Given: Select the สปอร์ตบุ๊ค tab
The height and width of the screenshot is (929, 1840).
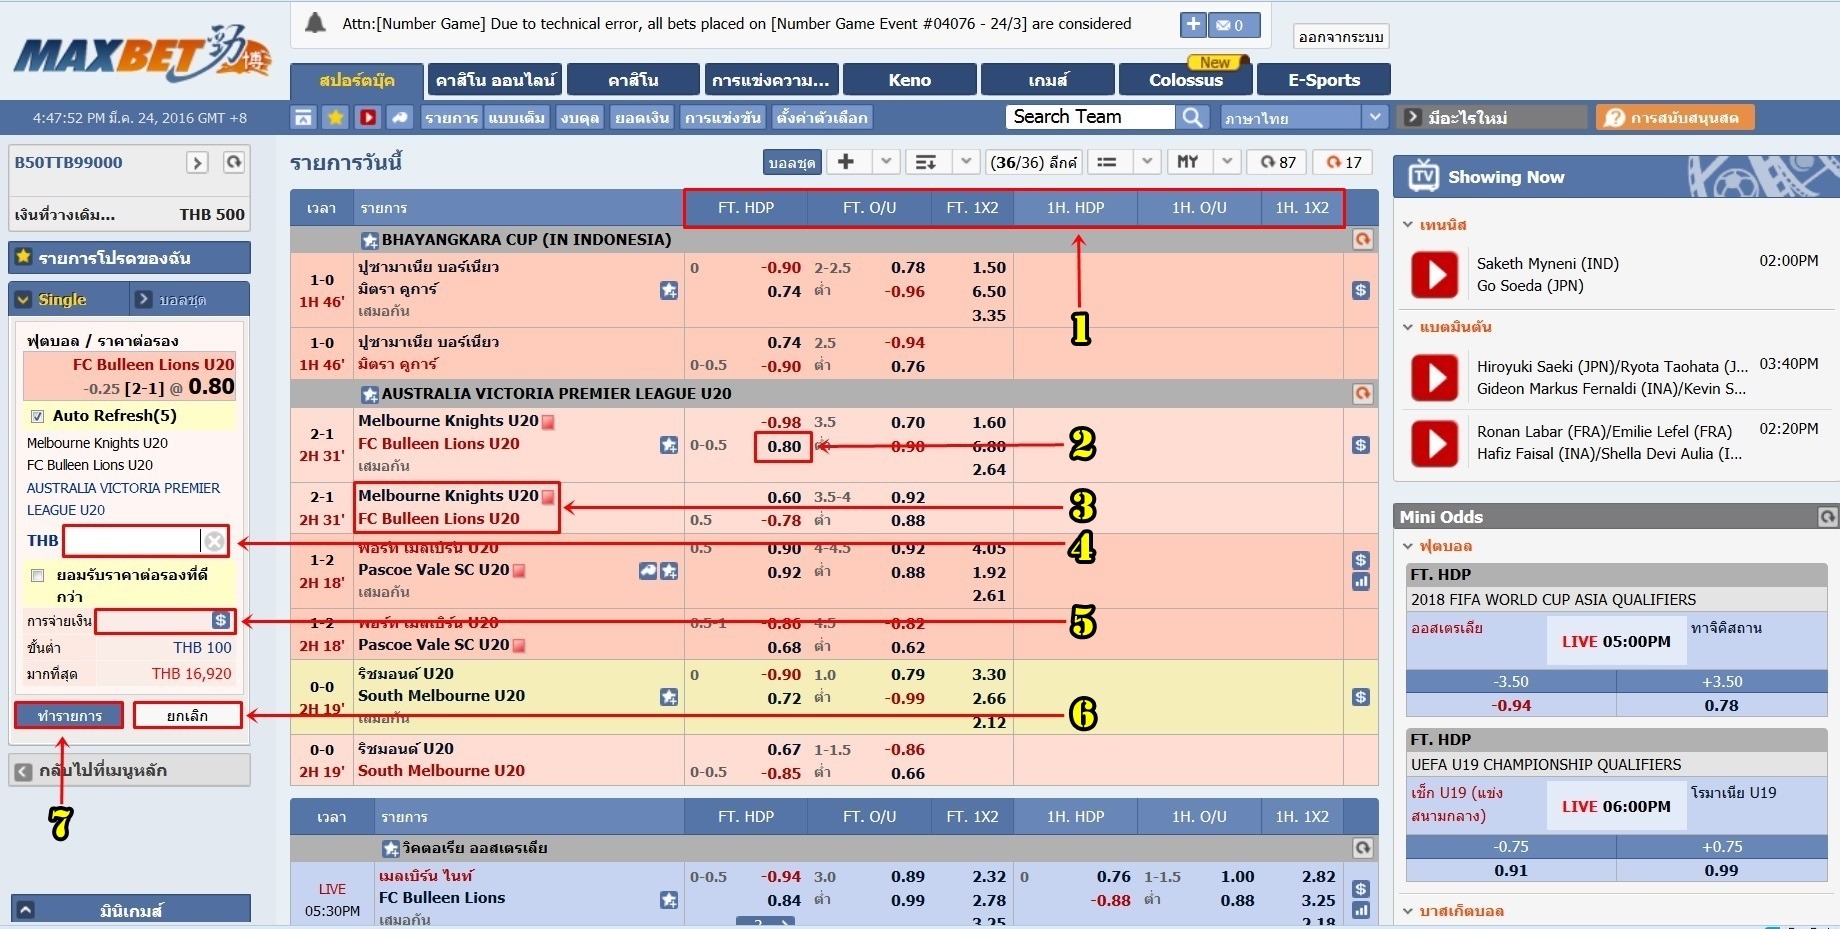Looking at the screenshot, I should pos(357,80).
